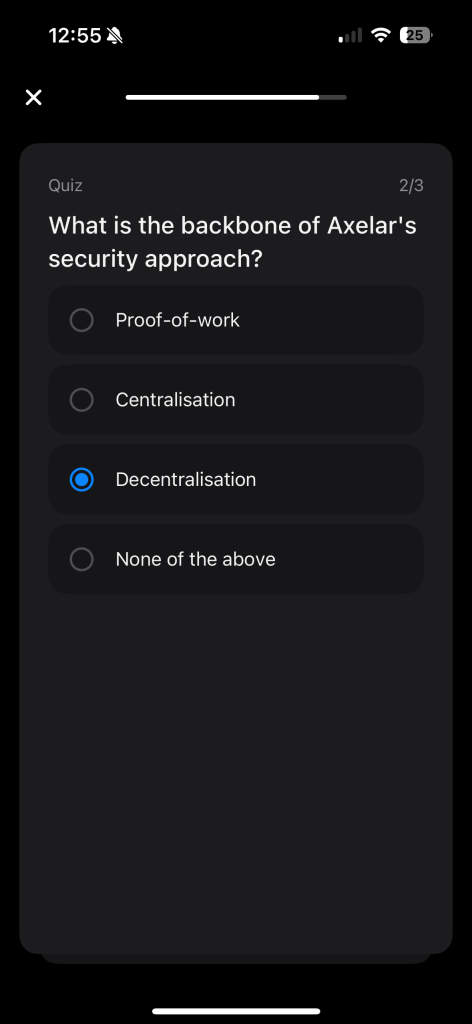Select the Proof-of-work radio button
Screen dimensions: 472x1024
coord(82,320)
